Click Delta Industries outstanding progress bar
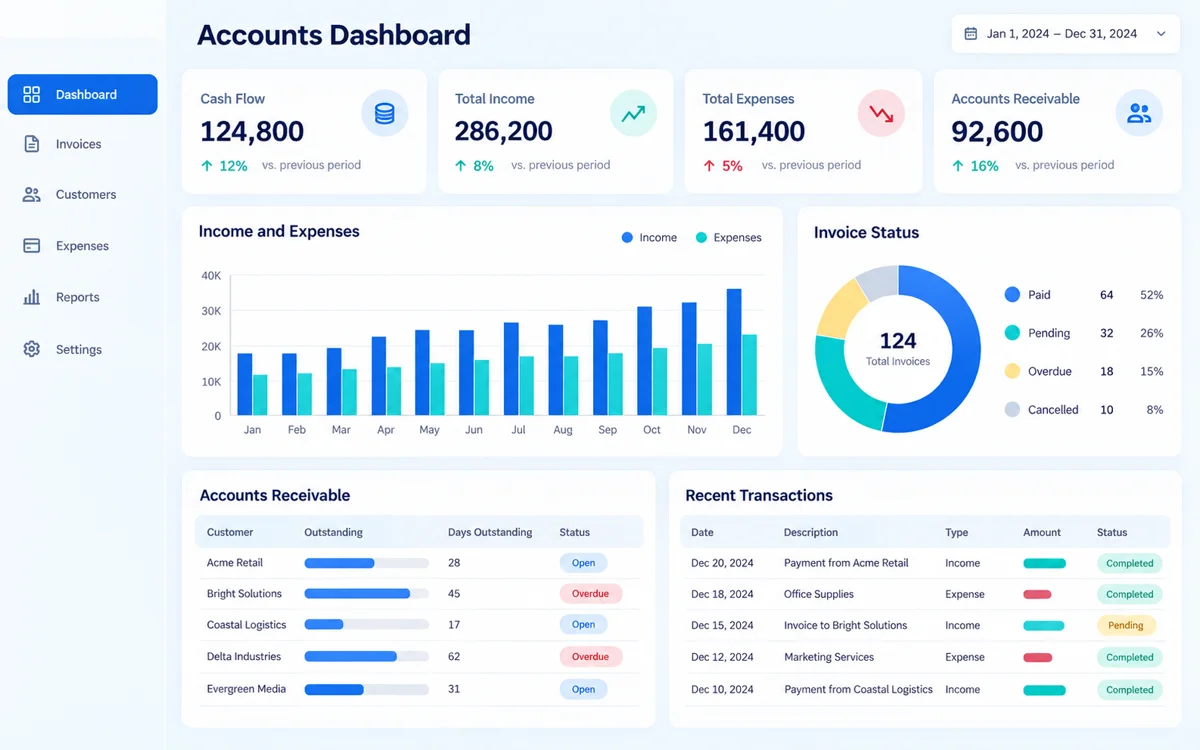This screenshot has height=750, width=1200. 366,657
